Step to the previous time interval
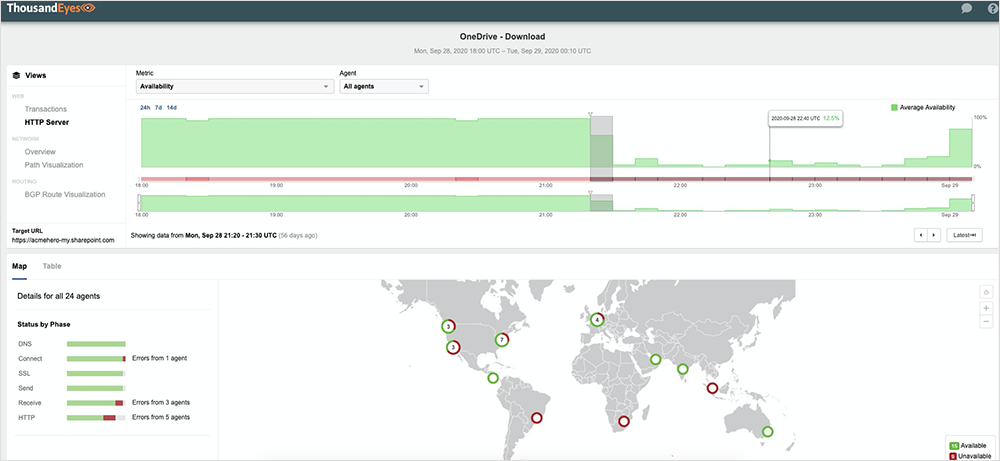 (x=921, y=234)
